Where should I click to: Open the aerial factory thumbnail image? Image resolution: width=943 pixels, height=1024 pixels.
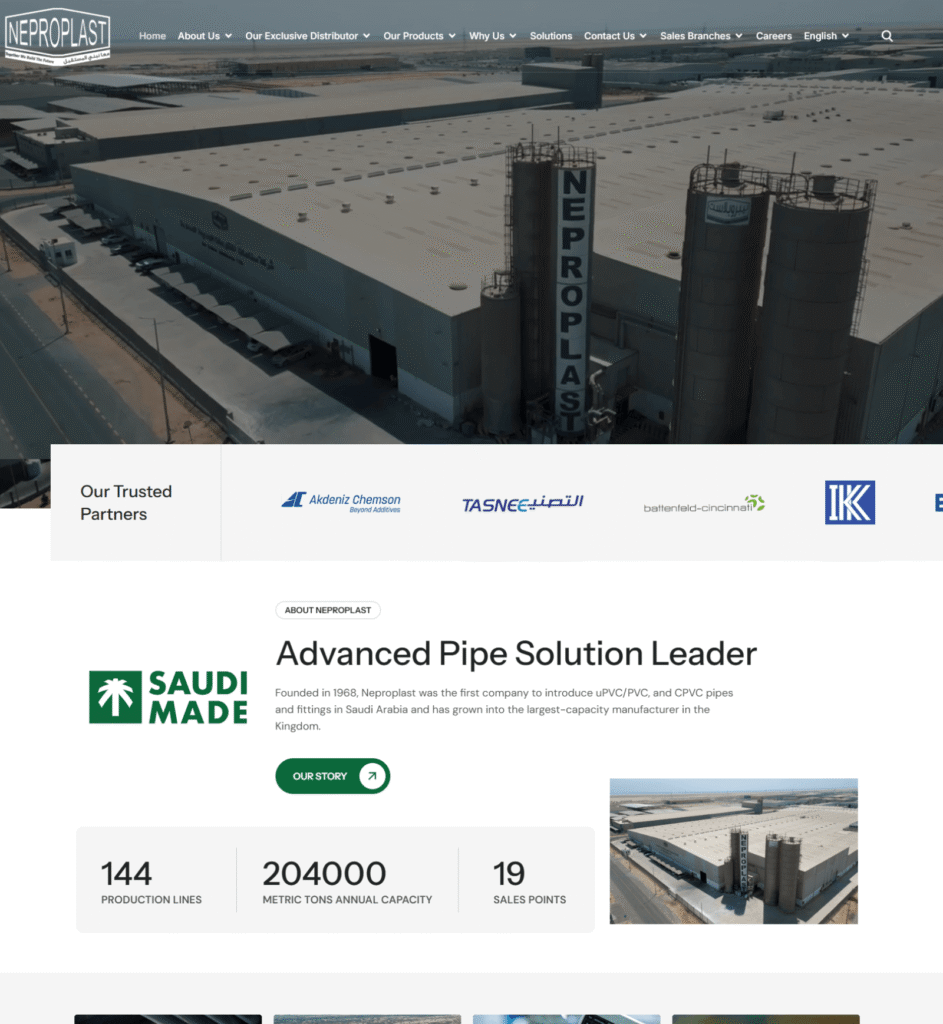733,851
